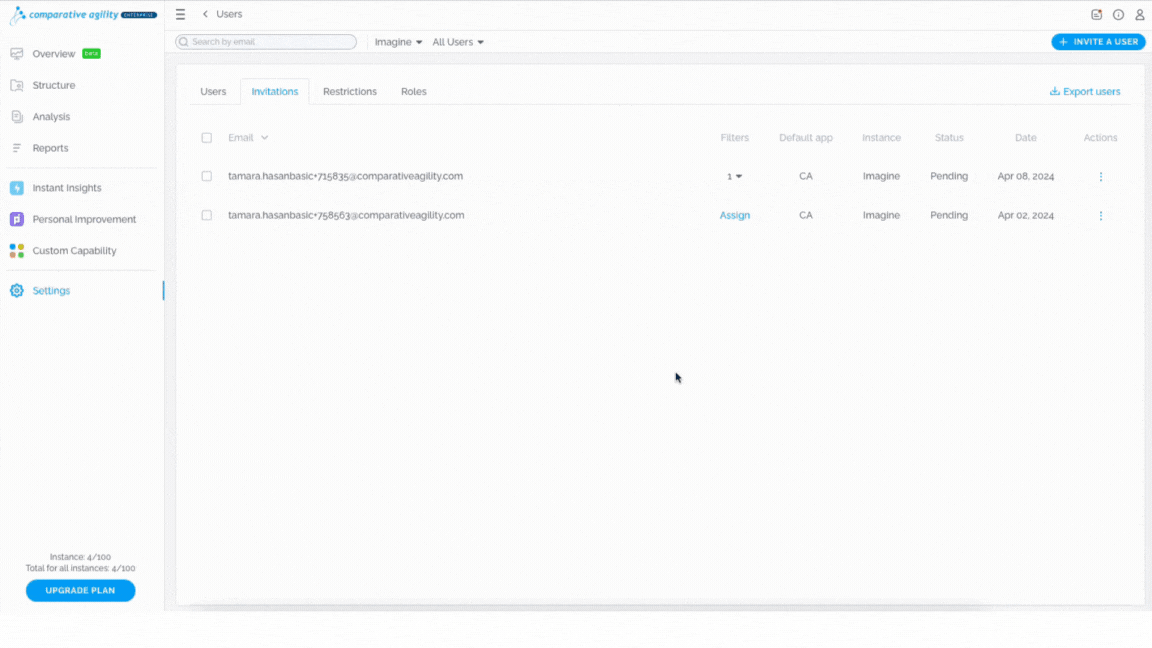Click the Analysis sidebar icon
This screenshot has width=1152, height=648.
coord(17,117)
